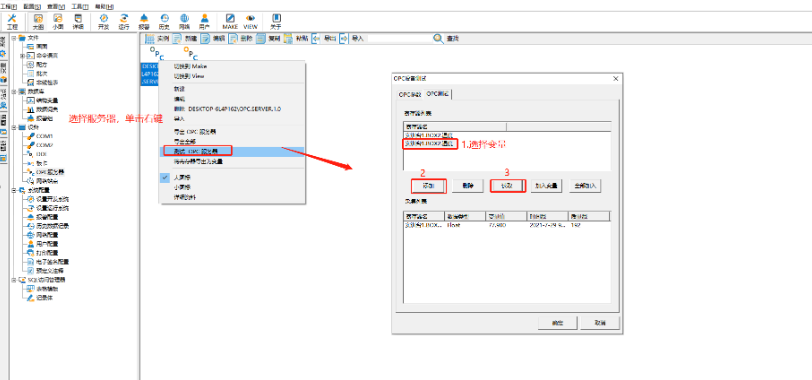
Task: Click the 查找 magnifier search icon
Action: click(x=438, y=38)
